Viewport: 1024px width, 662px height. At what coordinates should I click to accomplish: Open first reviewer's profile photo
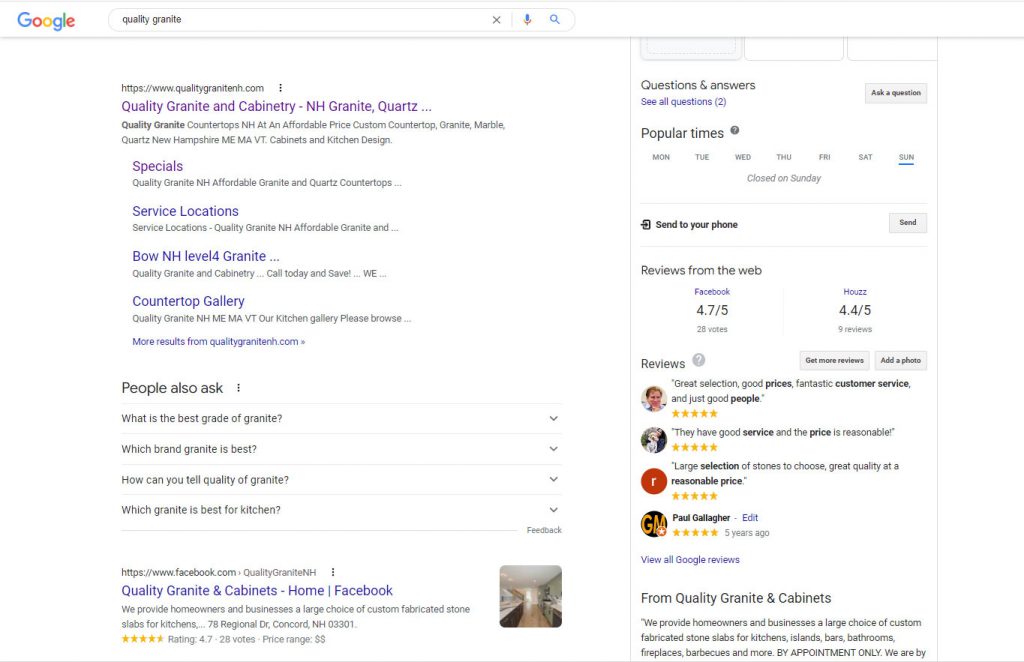[x=654, y=398]
